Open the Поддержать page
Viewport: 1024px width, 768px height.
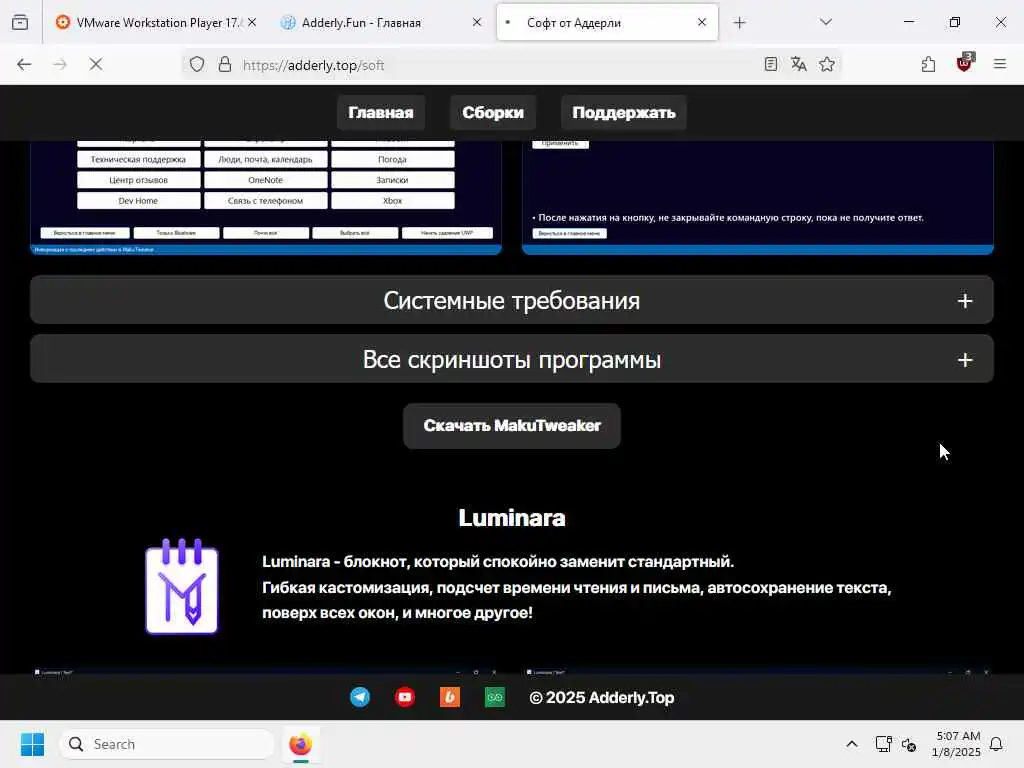[624, 113]
